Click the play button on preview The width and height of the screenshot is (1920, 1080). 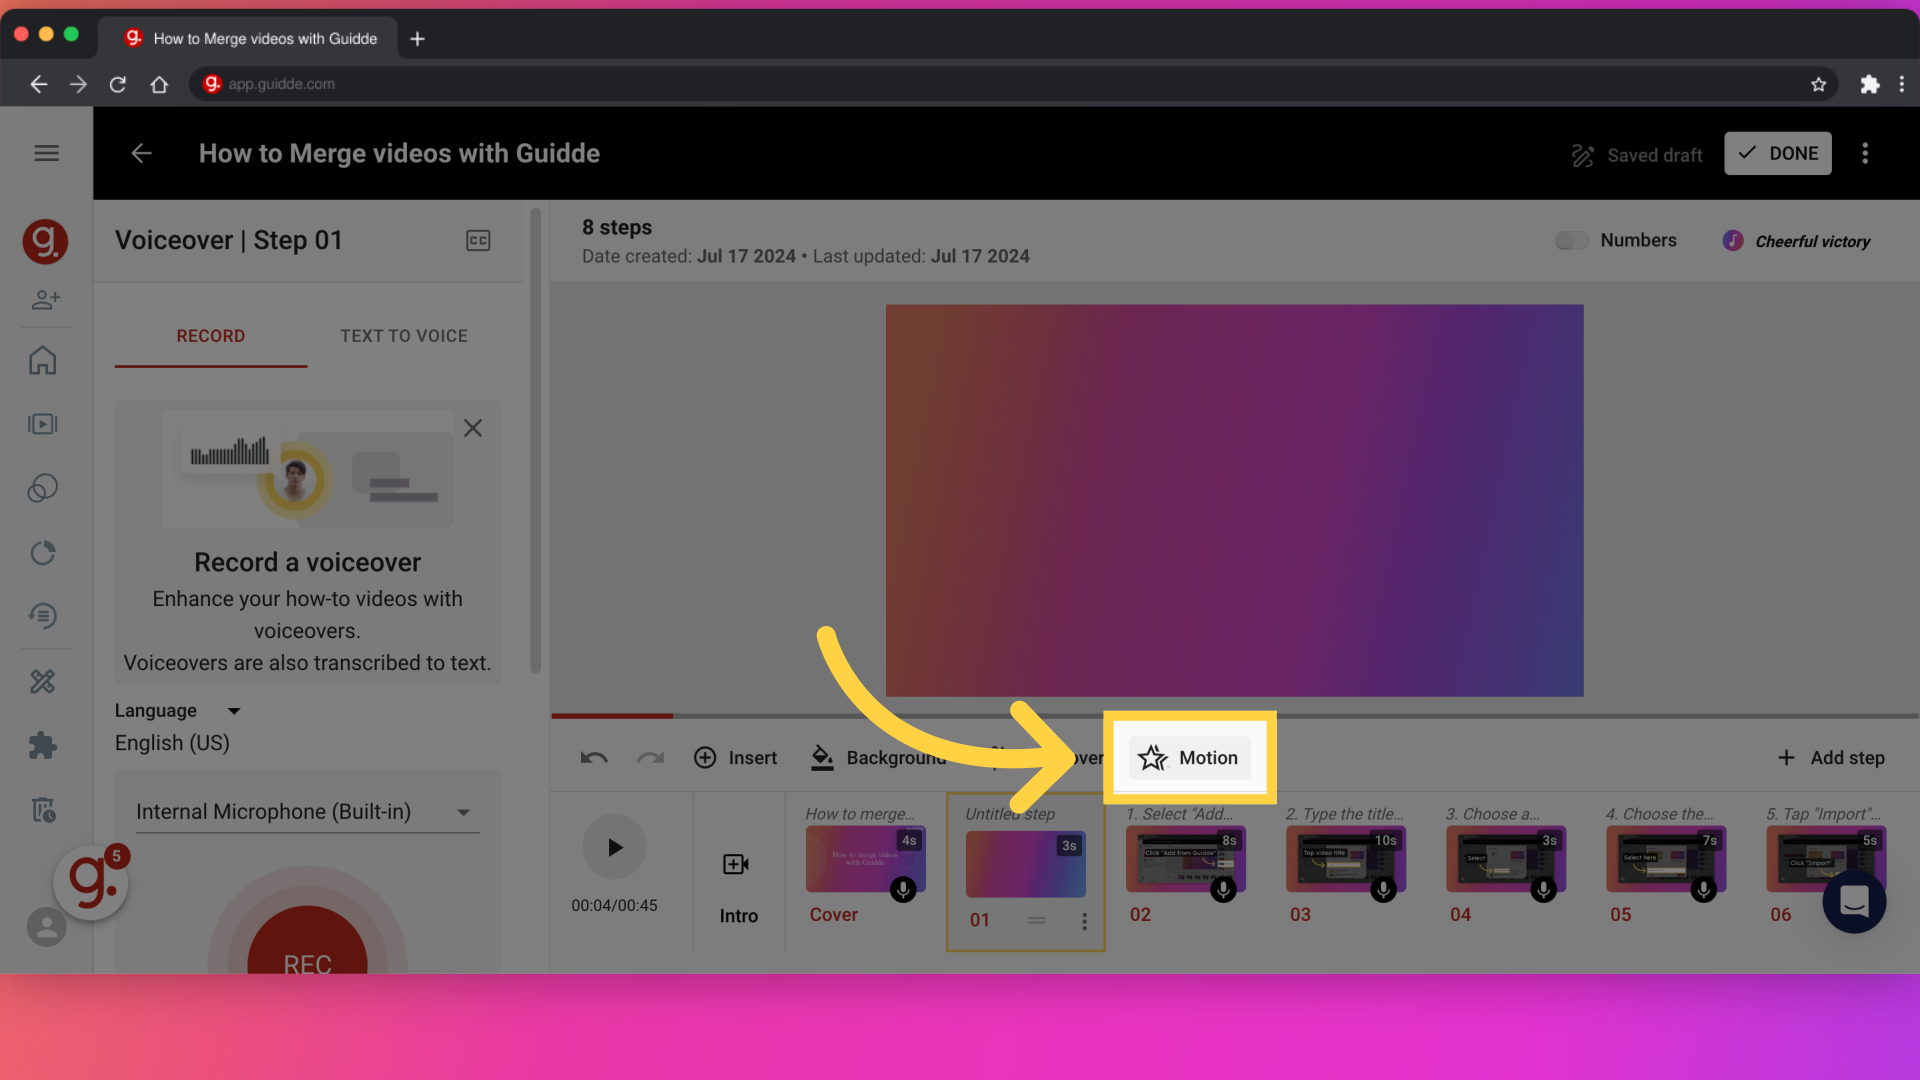tap(613, 847)
